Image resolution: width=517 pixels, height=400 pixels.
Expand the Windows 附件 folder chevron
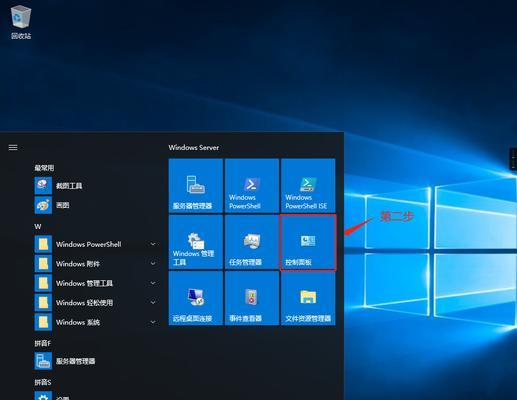click(x=153, y=264)
